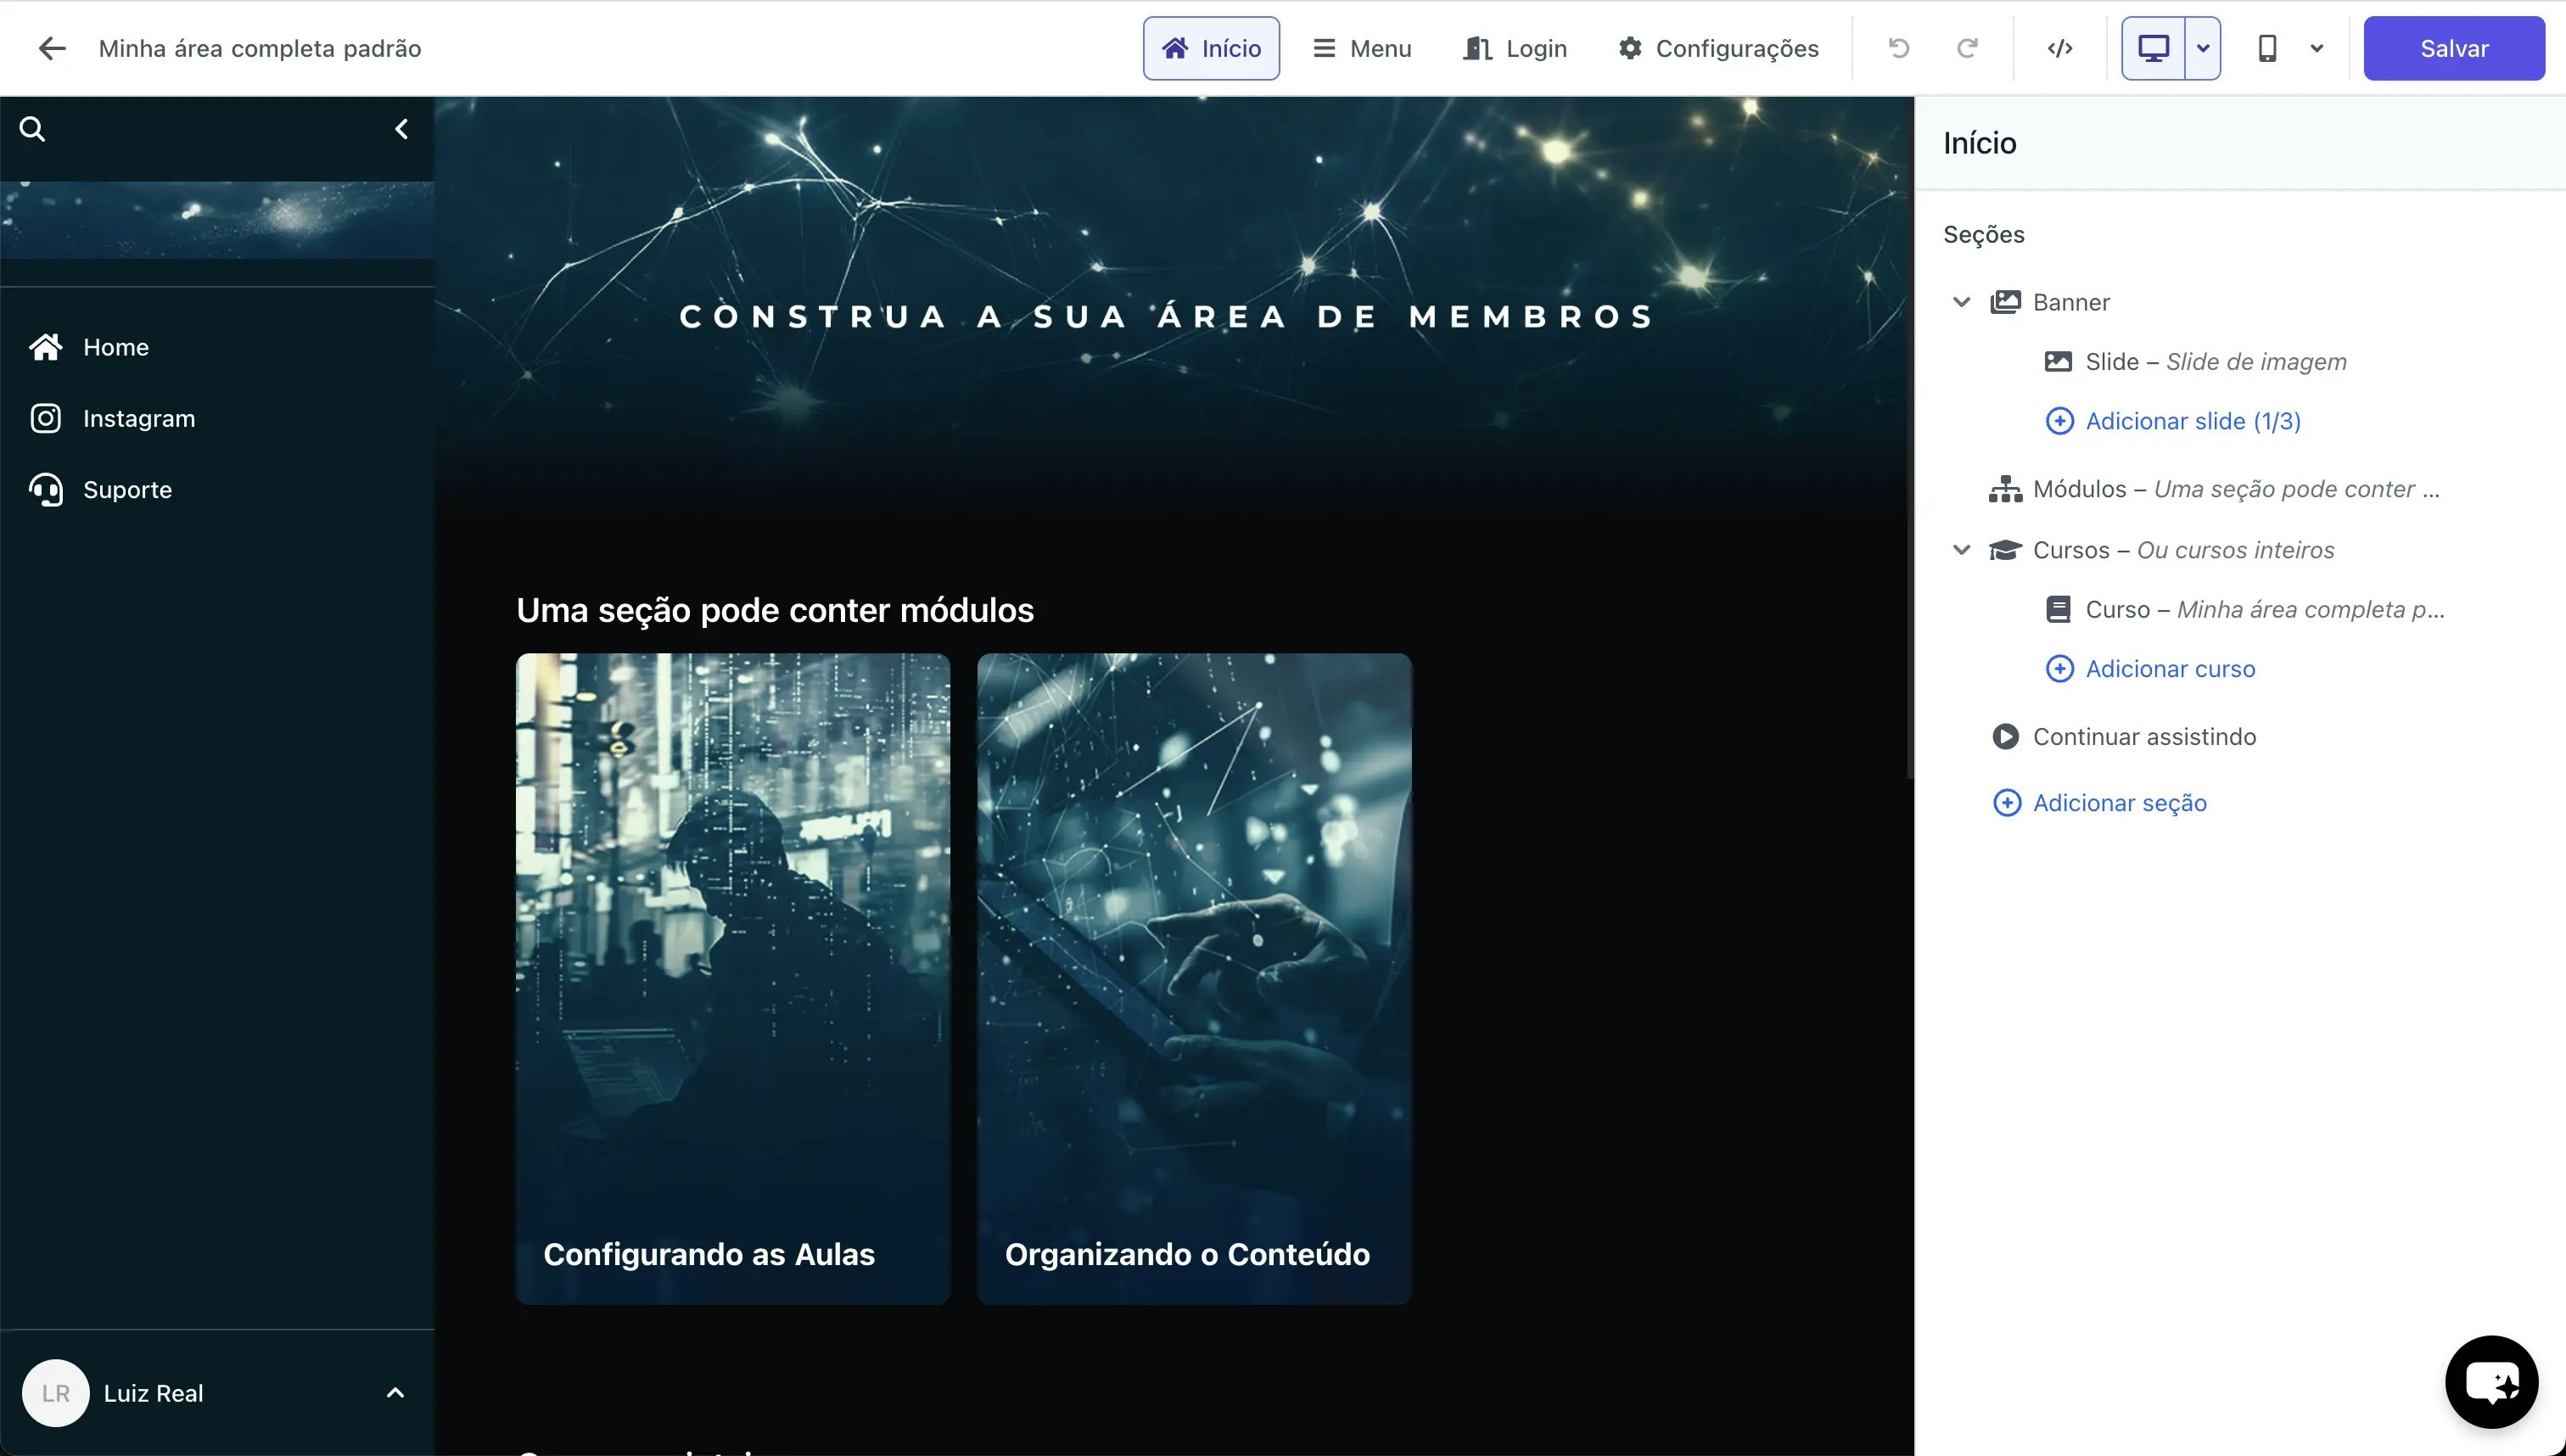Click the search icon in the sidebar
The height and width of the screenshot is (1456, 2566).
pos(32,128)
